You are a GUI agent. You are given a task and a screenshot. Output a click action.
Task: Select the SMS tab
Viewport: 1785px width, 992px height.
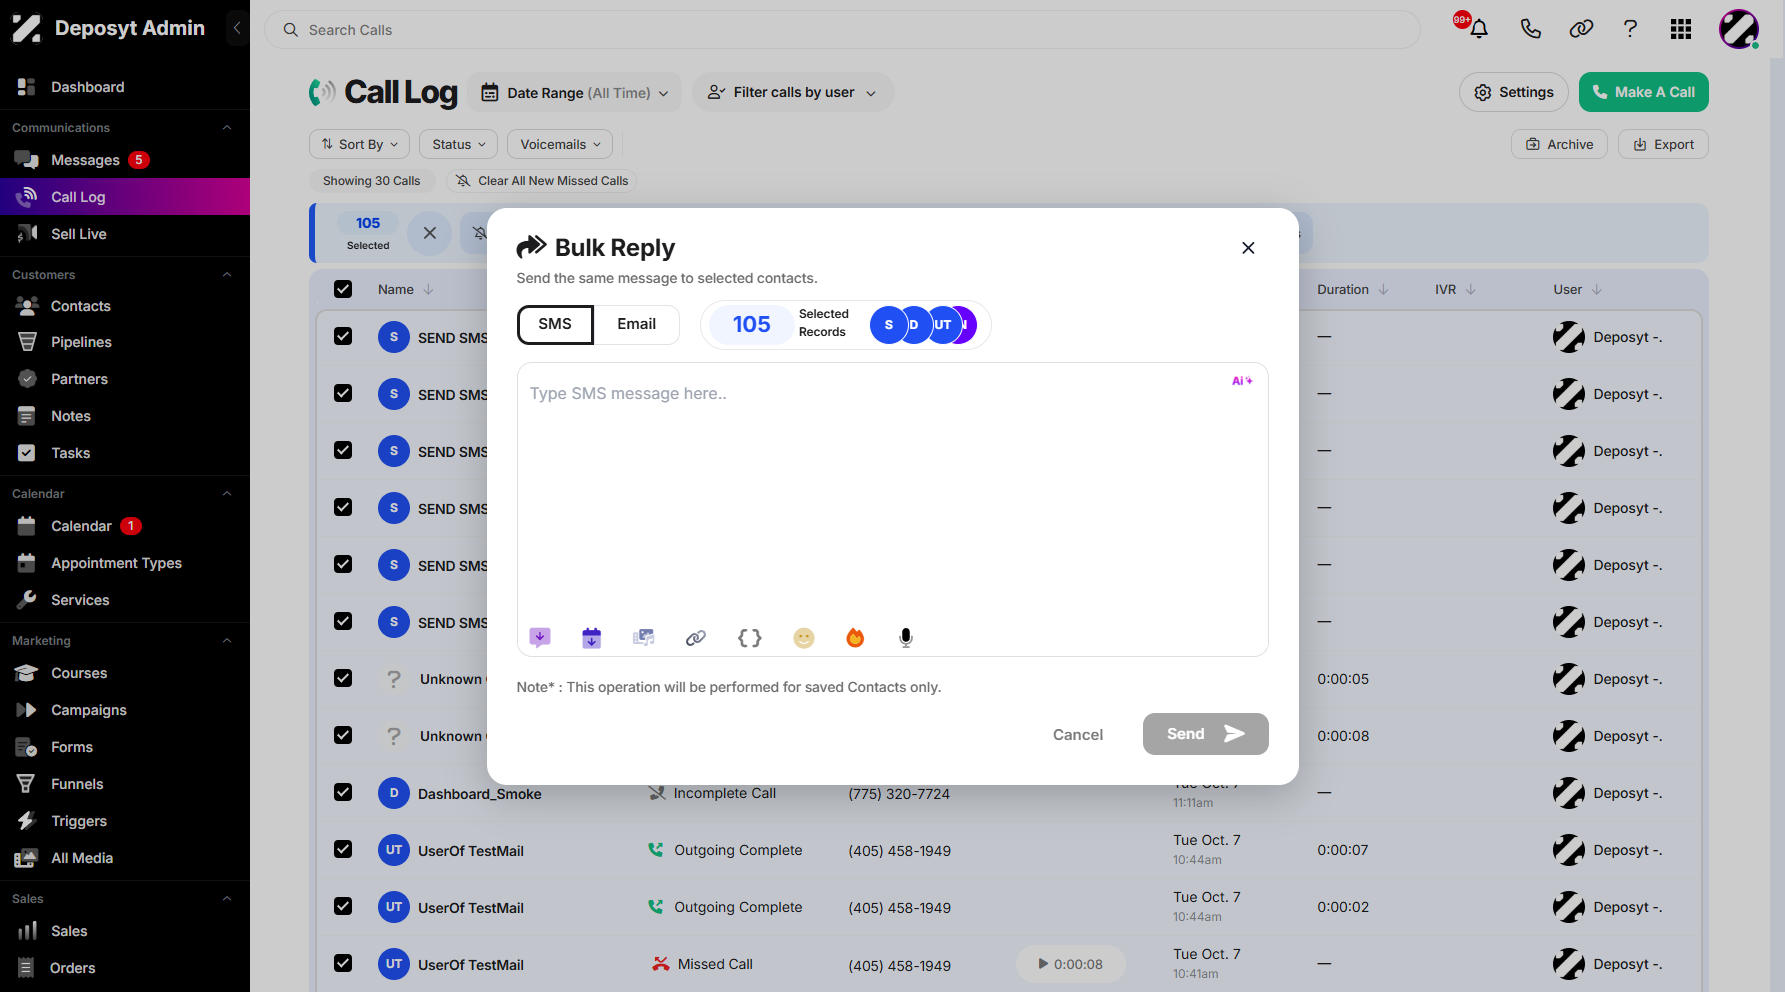point(555,324)
